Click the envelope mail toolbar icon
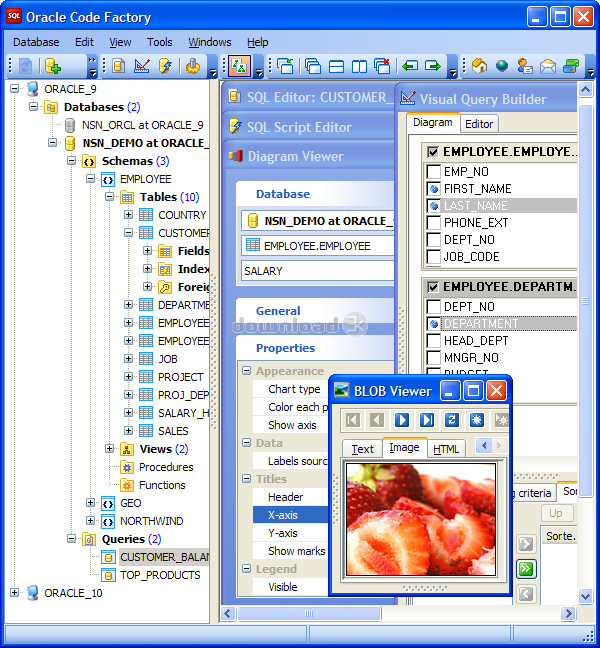This screenshot has height=648, width=600. tap(548, 66)
